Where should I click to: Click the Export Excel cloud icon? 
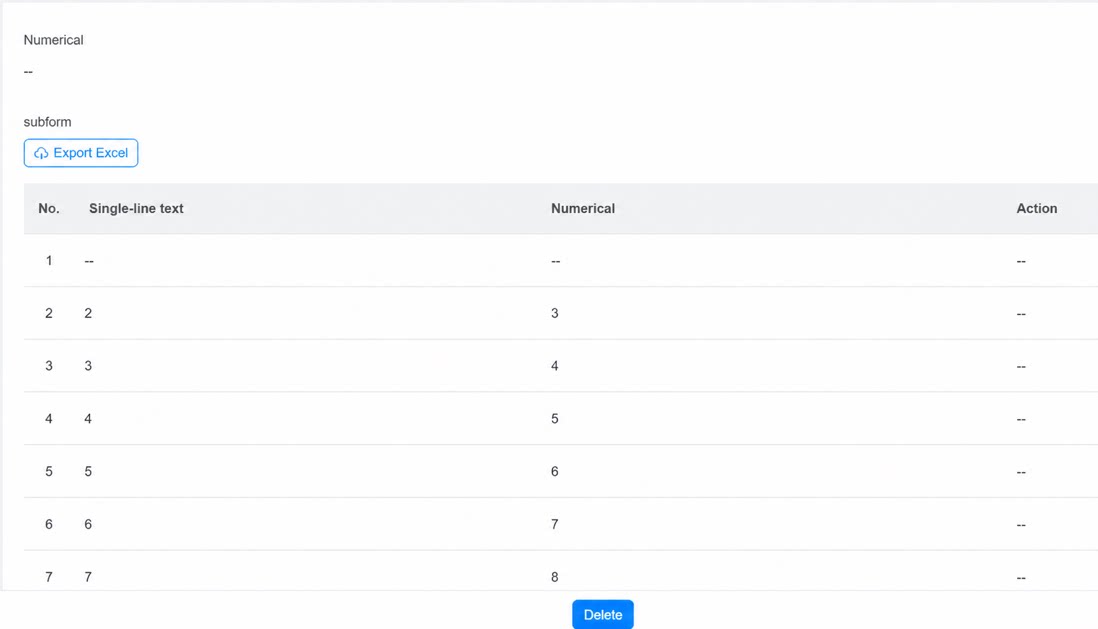pos(41,153)
